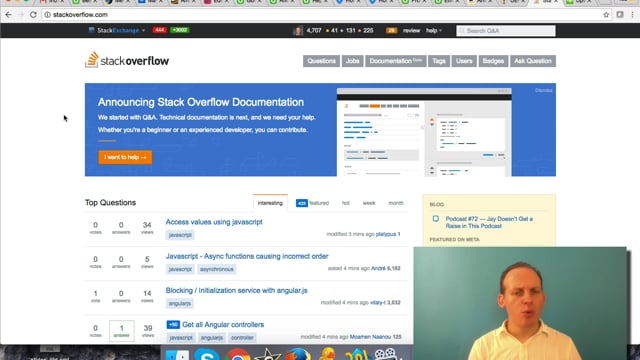
Task: Switch to the week questions tab
Action: tap(369, 203)
